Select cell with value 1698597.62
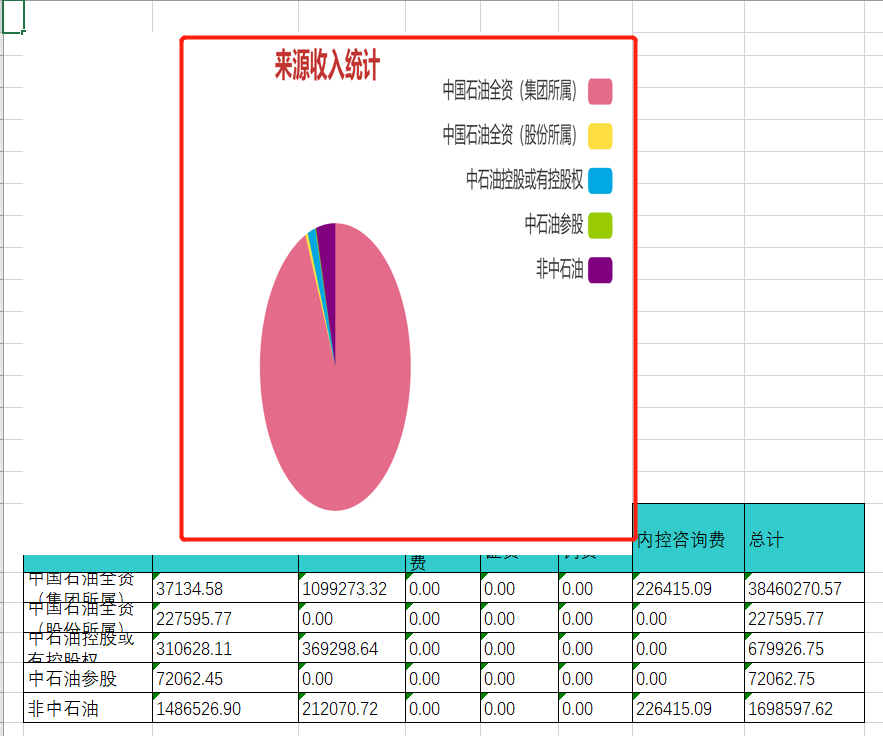Viewport: 883px width, 736px height. coord(804,707)
